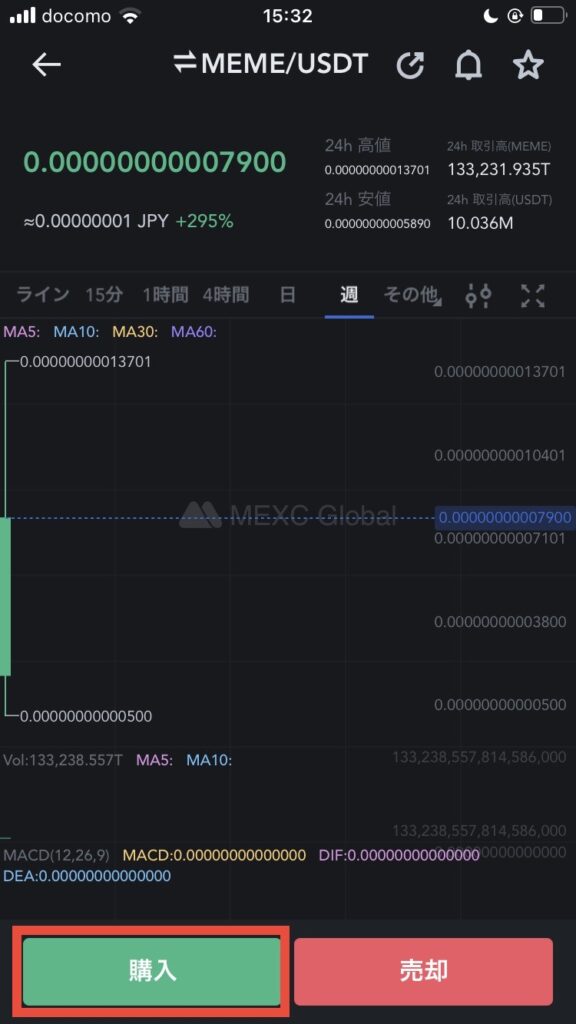Open the その他 interval dropdown
Image resolution: width=576 pixels, height=1024 pixels.
click(x=412, y=295)
